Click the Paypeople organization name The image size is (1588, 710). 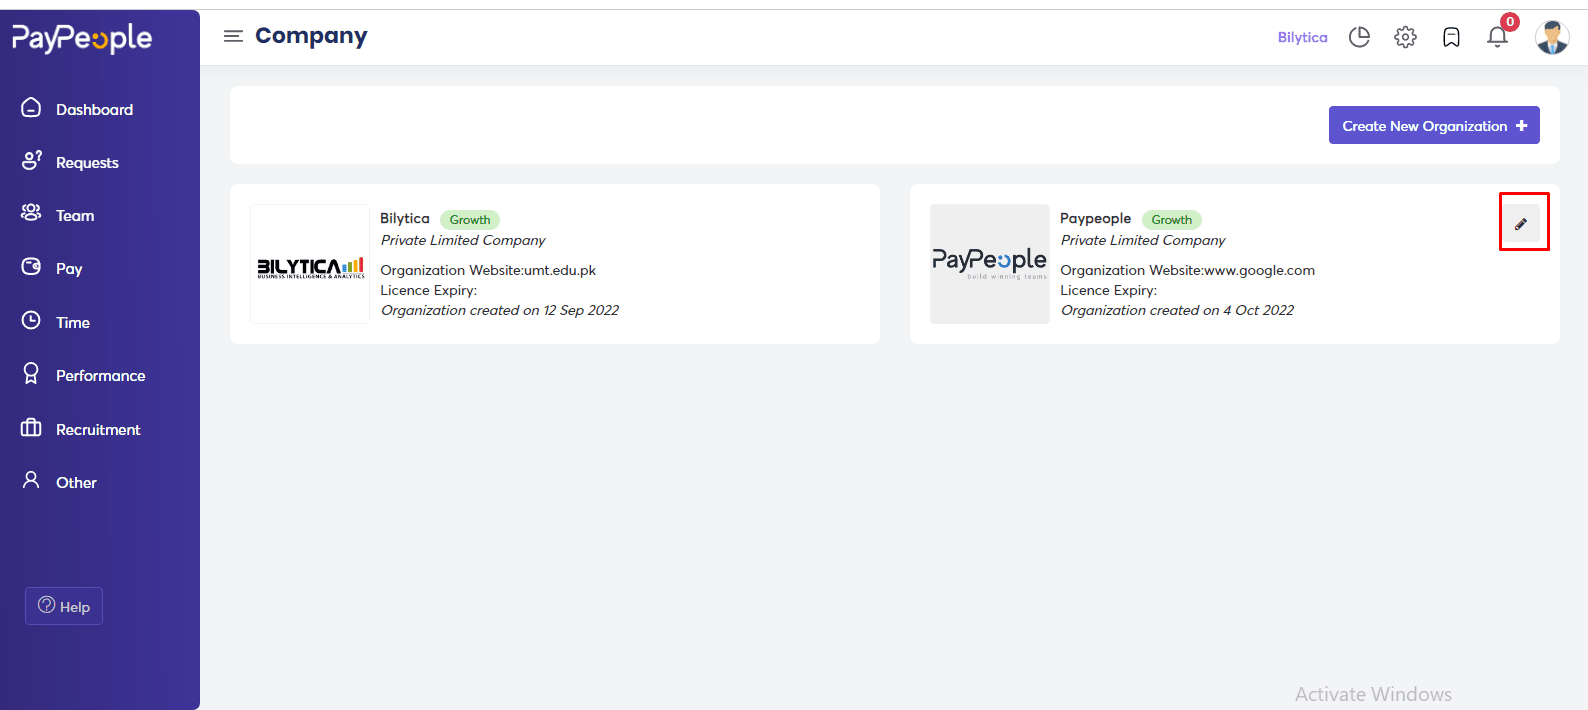(1096, 218)
